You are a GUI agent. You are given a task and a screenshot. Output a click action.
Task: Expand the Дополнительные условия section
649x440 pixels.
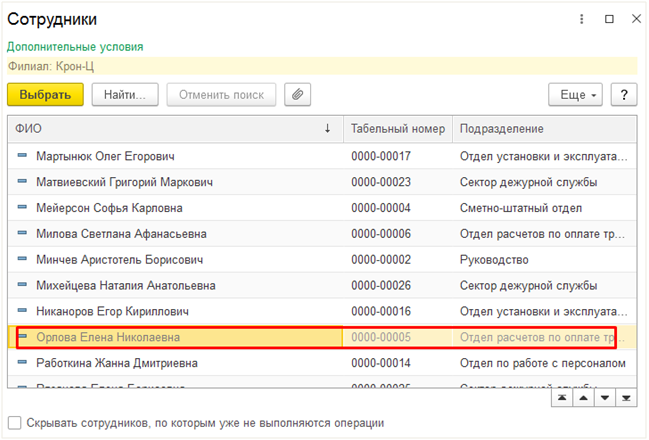click(x=75, y=46)
